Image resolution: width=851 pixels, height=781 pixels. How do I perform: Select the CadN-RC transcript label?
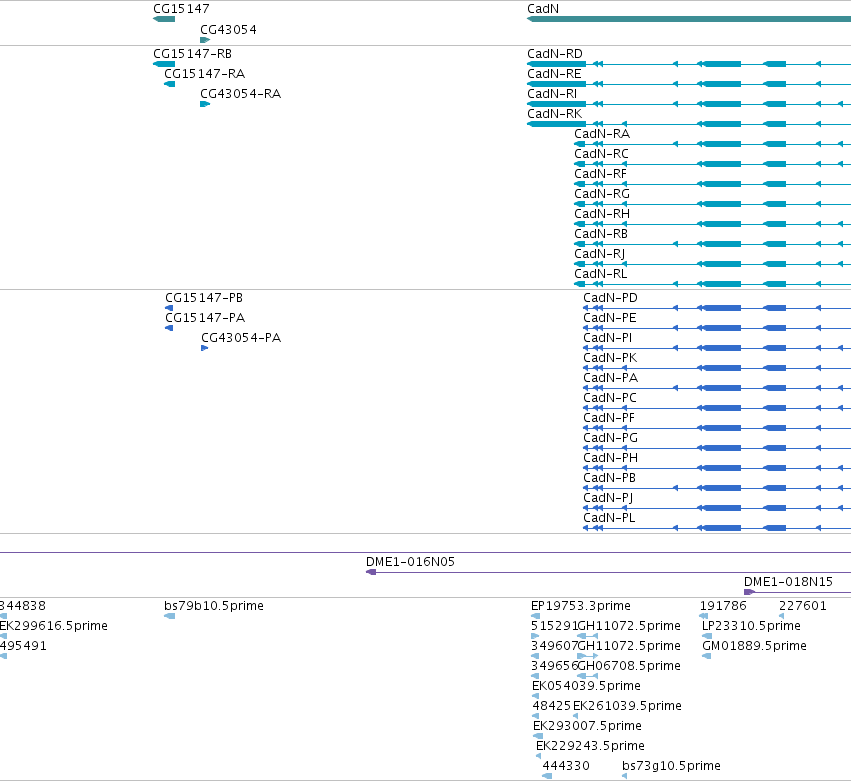(x=601, y=154)
